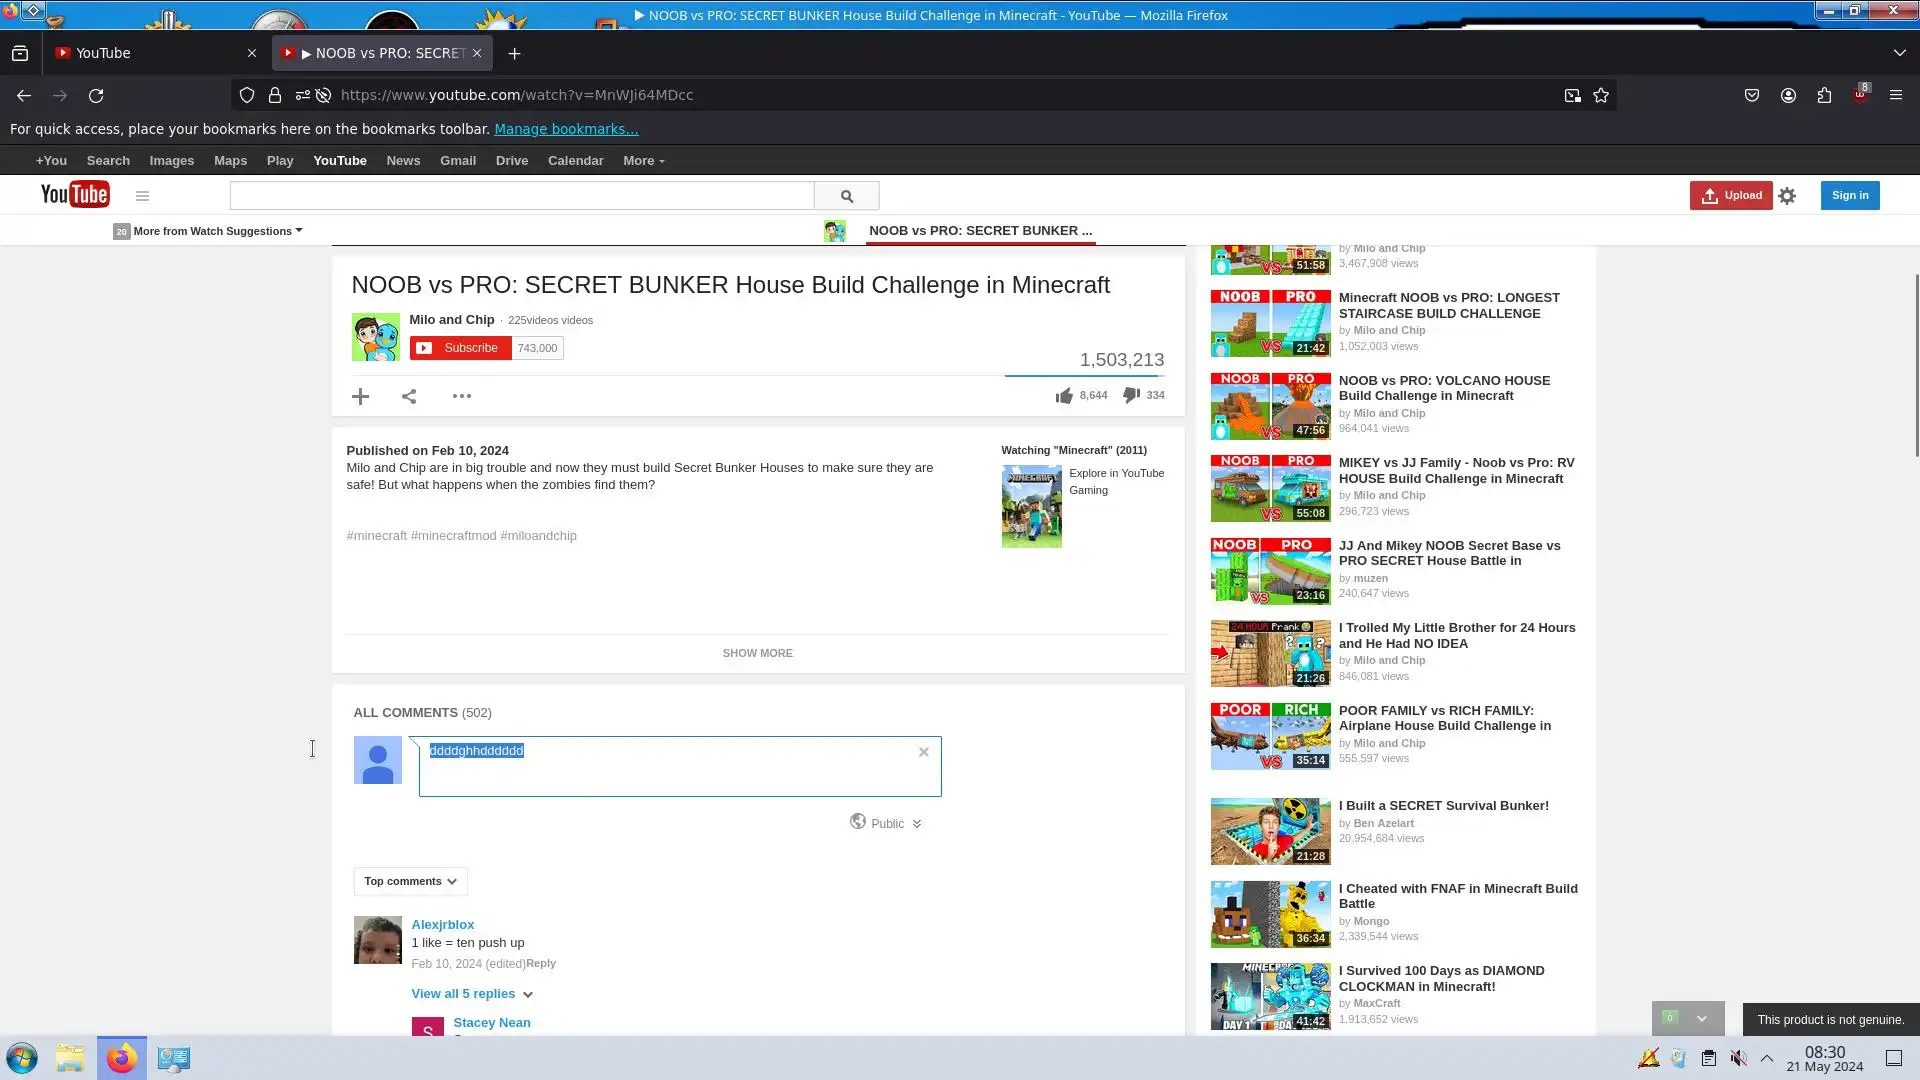Open the YouTube guide hamburger menu
The height and width of the screenshot is (1080, 1920).
(x=142, y=196)
